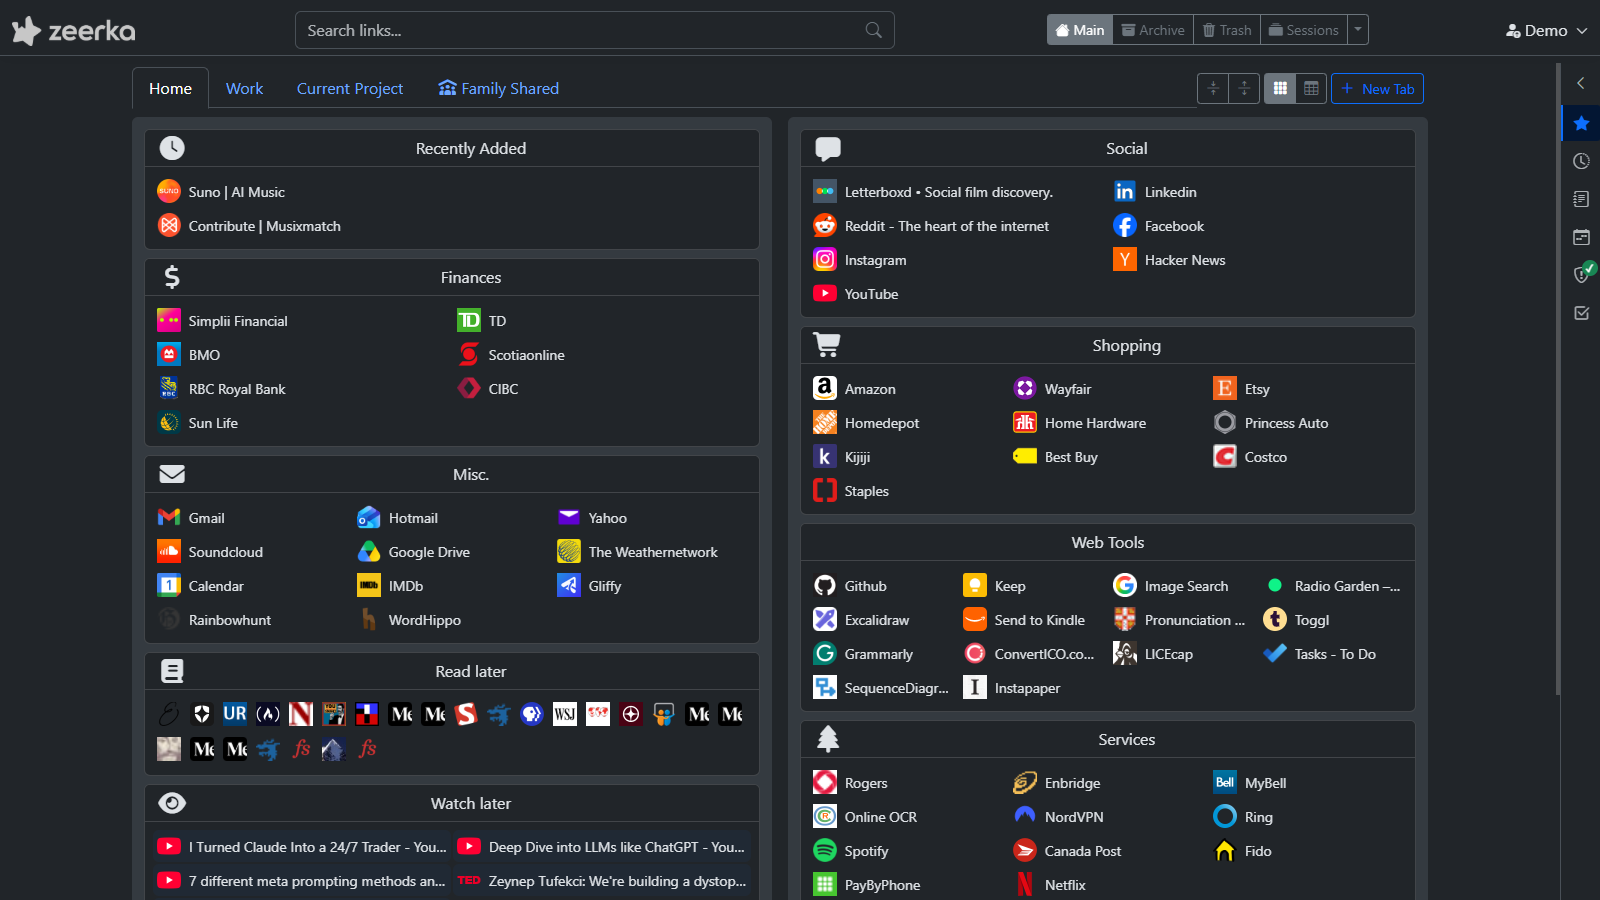Click the TD bank icon
The width and height of the screenshot is (1600, 900).
point(469,320)
